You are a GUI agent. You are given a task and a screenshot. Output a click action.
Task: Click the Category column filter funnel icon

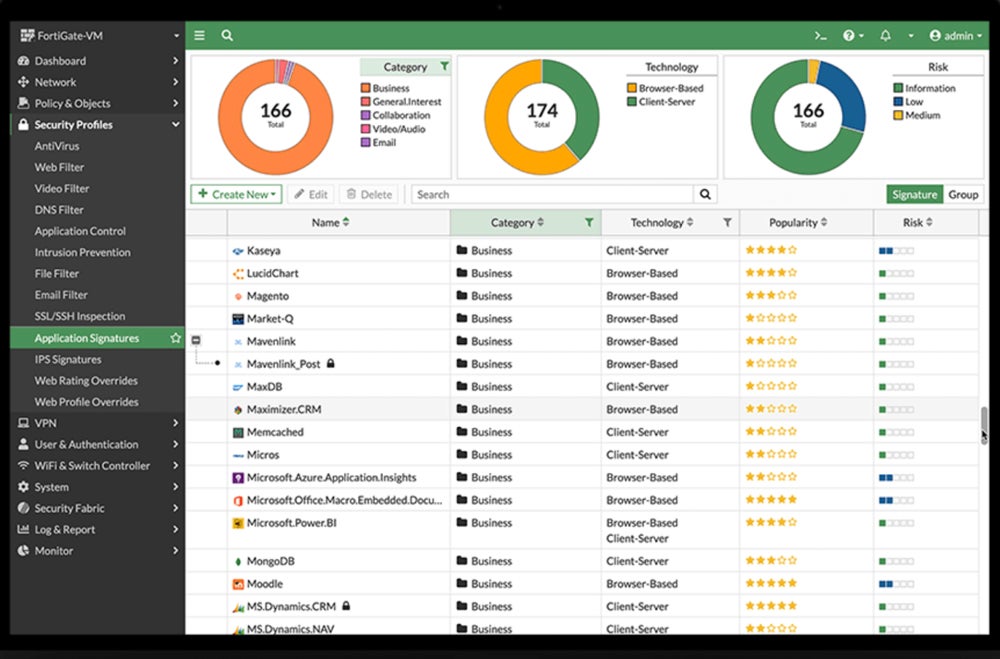[x=589, y=223]
